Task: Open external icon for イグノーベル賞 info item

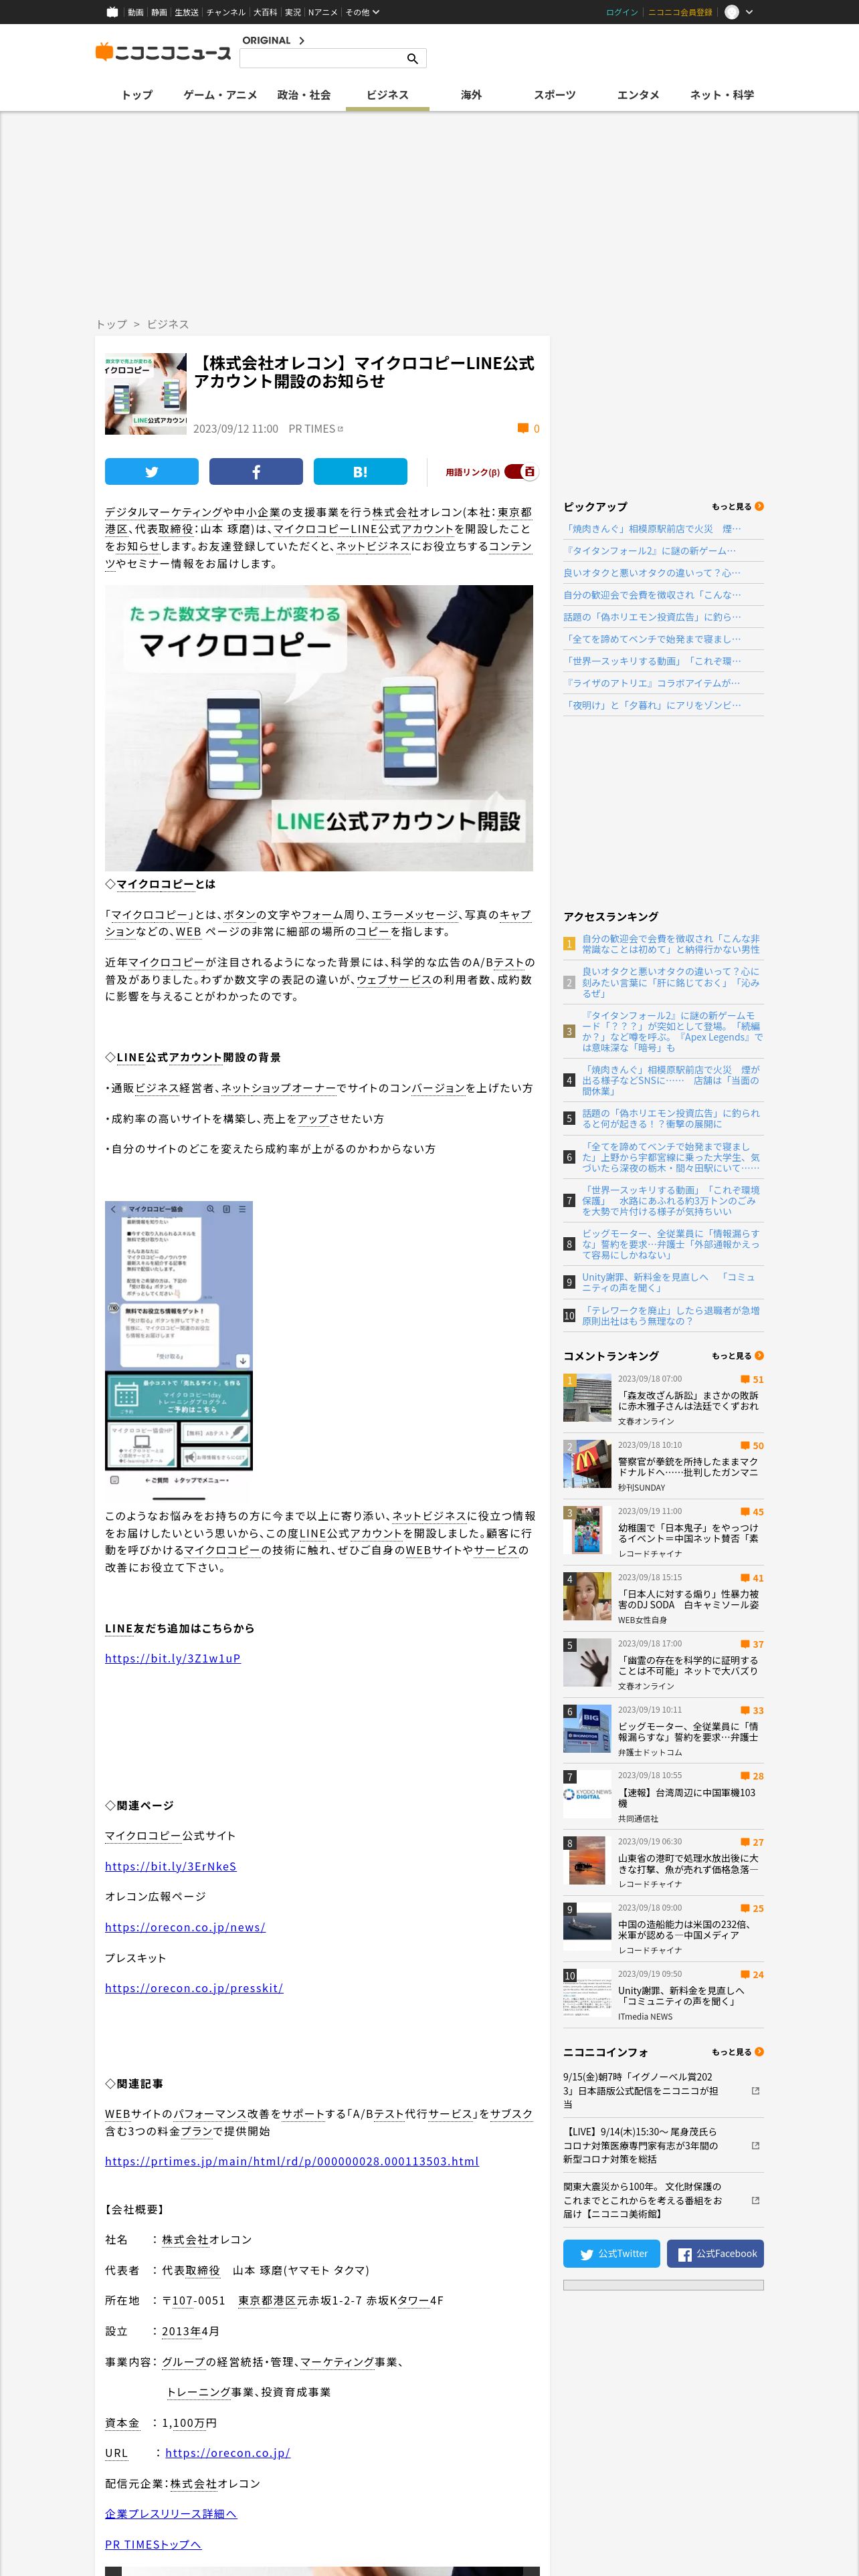Action: [x=755, y=2091]
